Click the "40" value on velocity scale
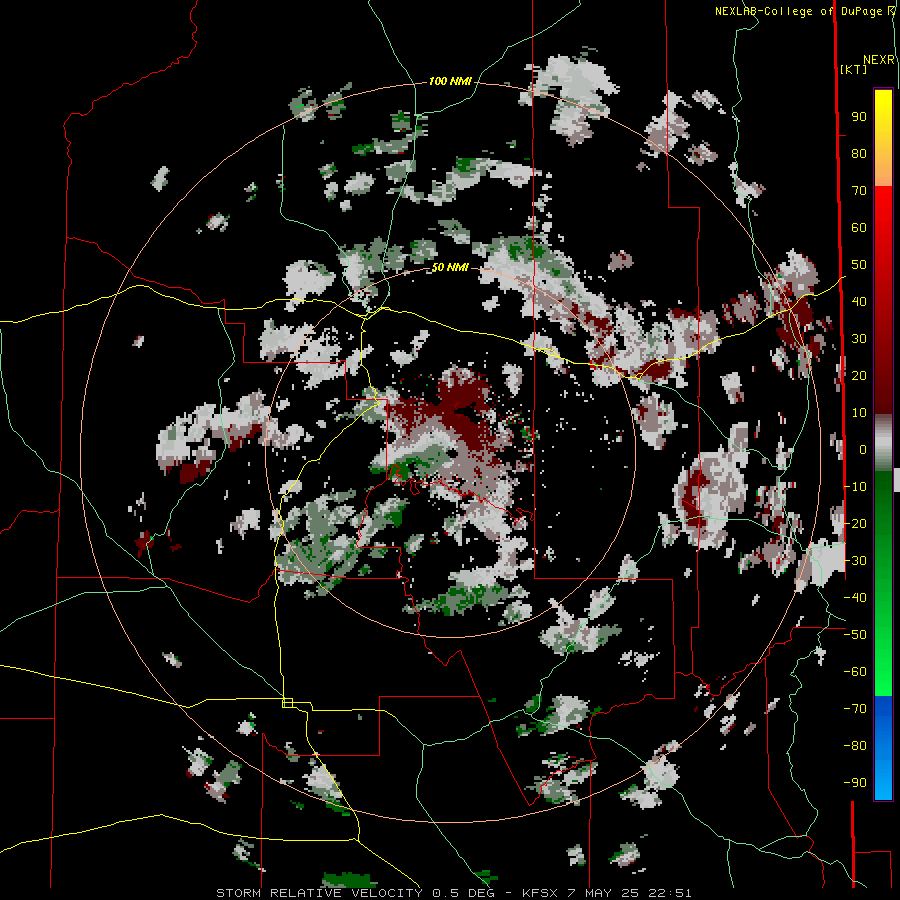Viewport: 900px width, 900px height. coord(859,302)
